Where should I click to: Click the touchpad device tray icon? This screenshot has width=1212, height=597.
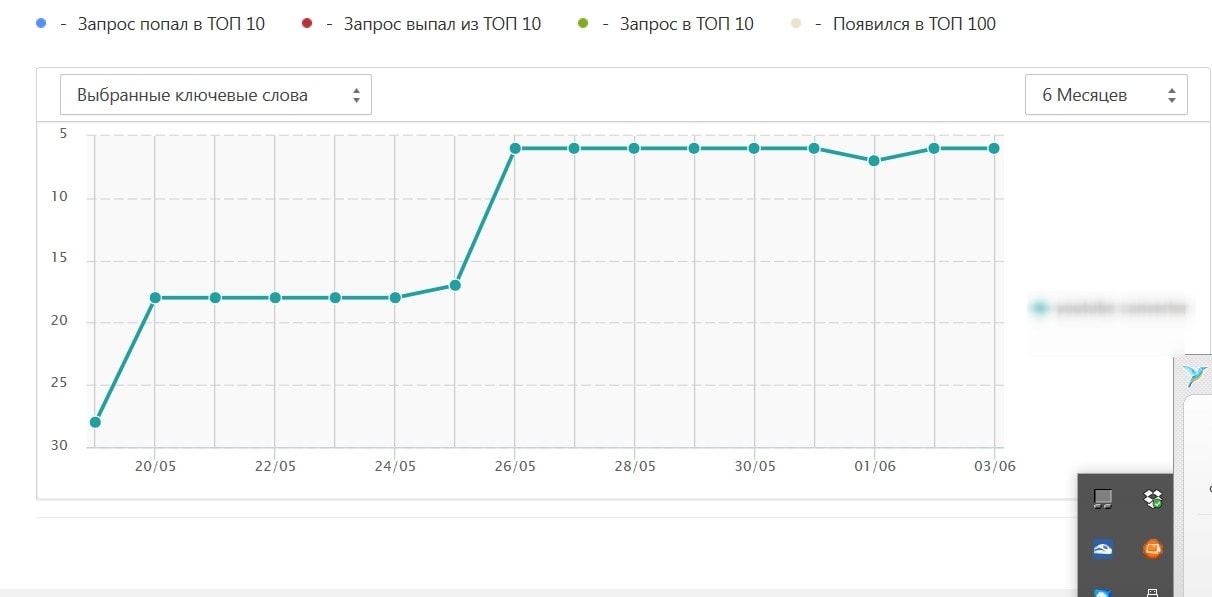click(x=1103, y=498)
